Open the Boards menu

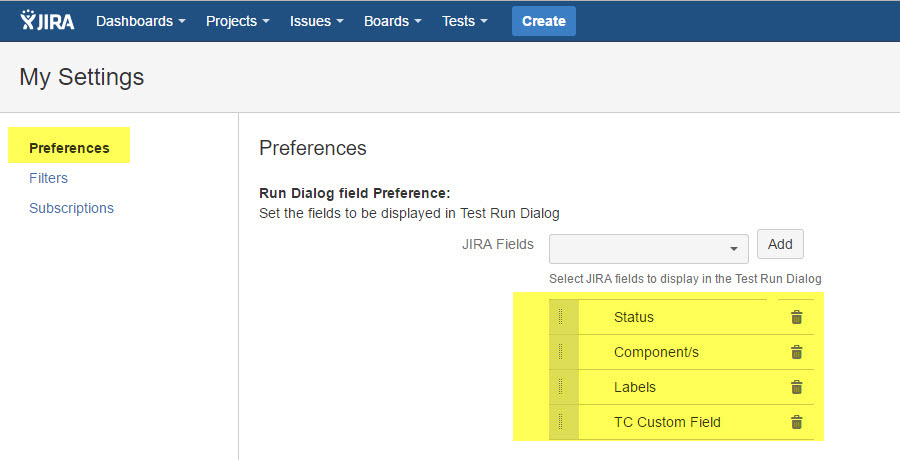(x=392, y=21)
